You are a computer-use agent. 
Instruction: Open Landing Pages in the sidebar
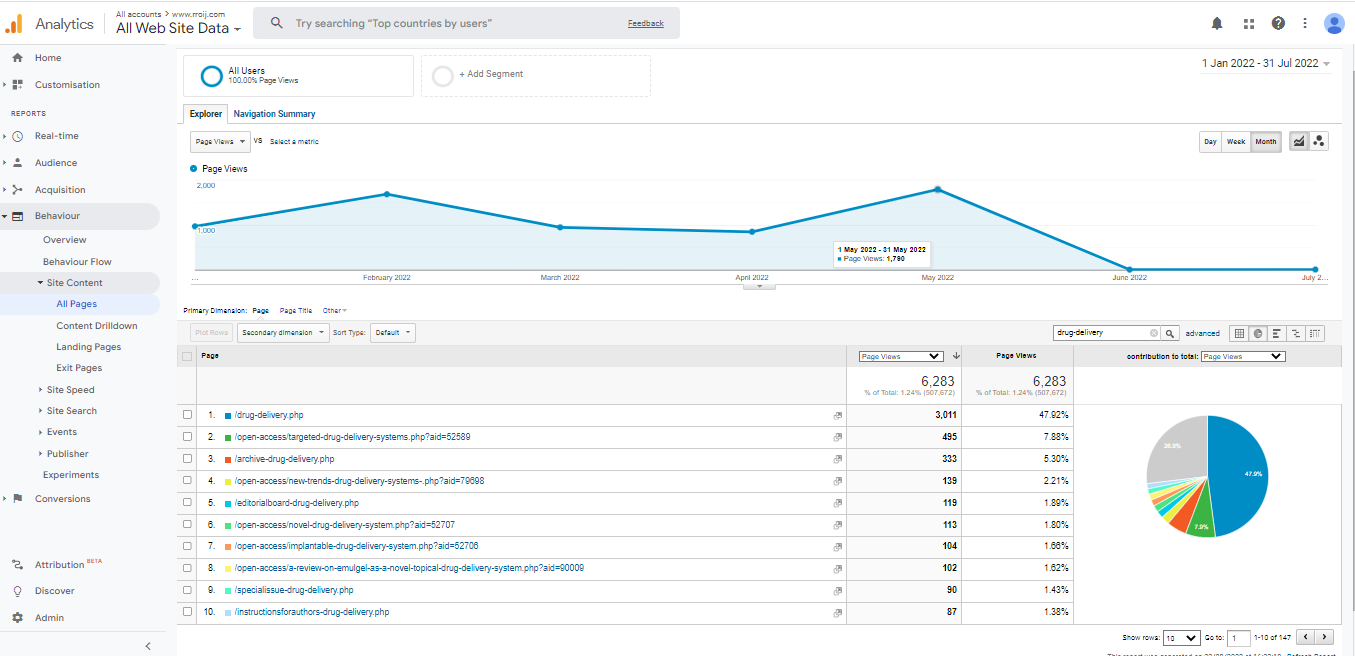point(88,347)
